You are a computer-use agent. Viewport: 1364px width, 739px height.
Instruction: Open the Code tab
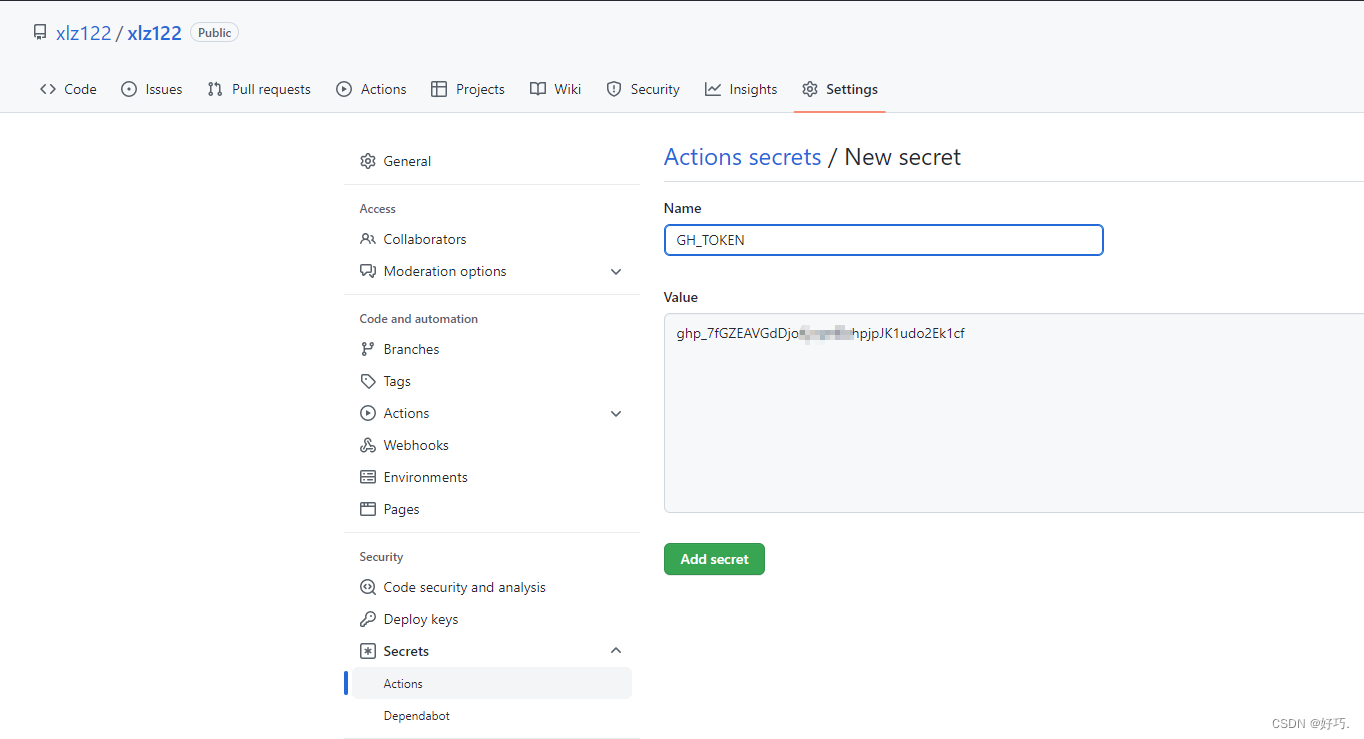click(x=68, y=89)
